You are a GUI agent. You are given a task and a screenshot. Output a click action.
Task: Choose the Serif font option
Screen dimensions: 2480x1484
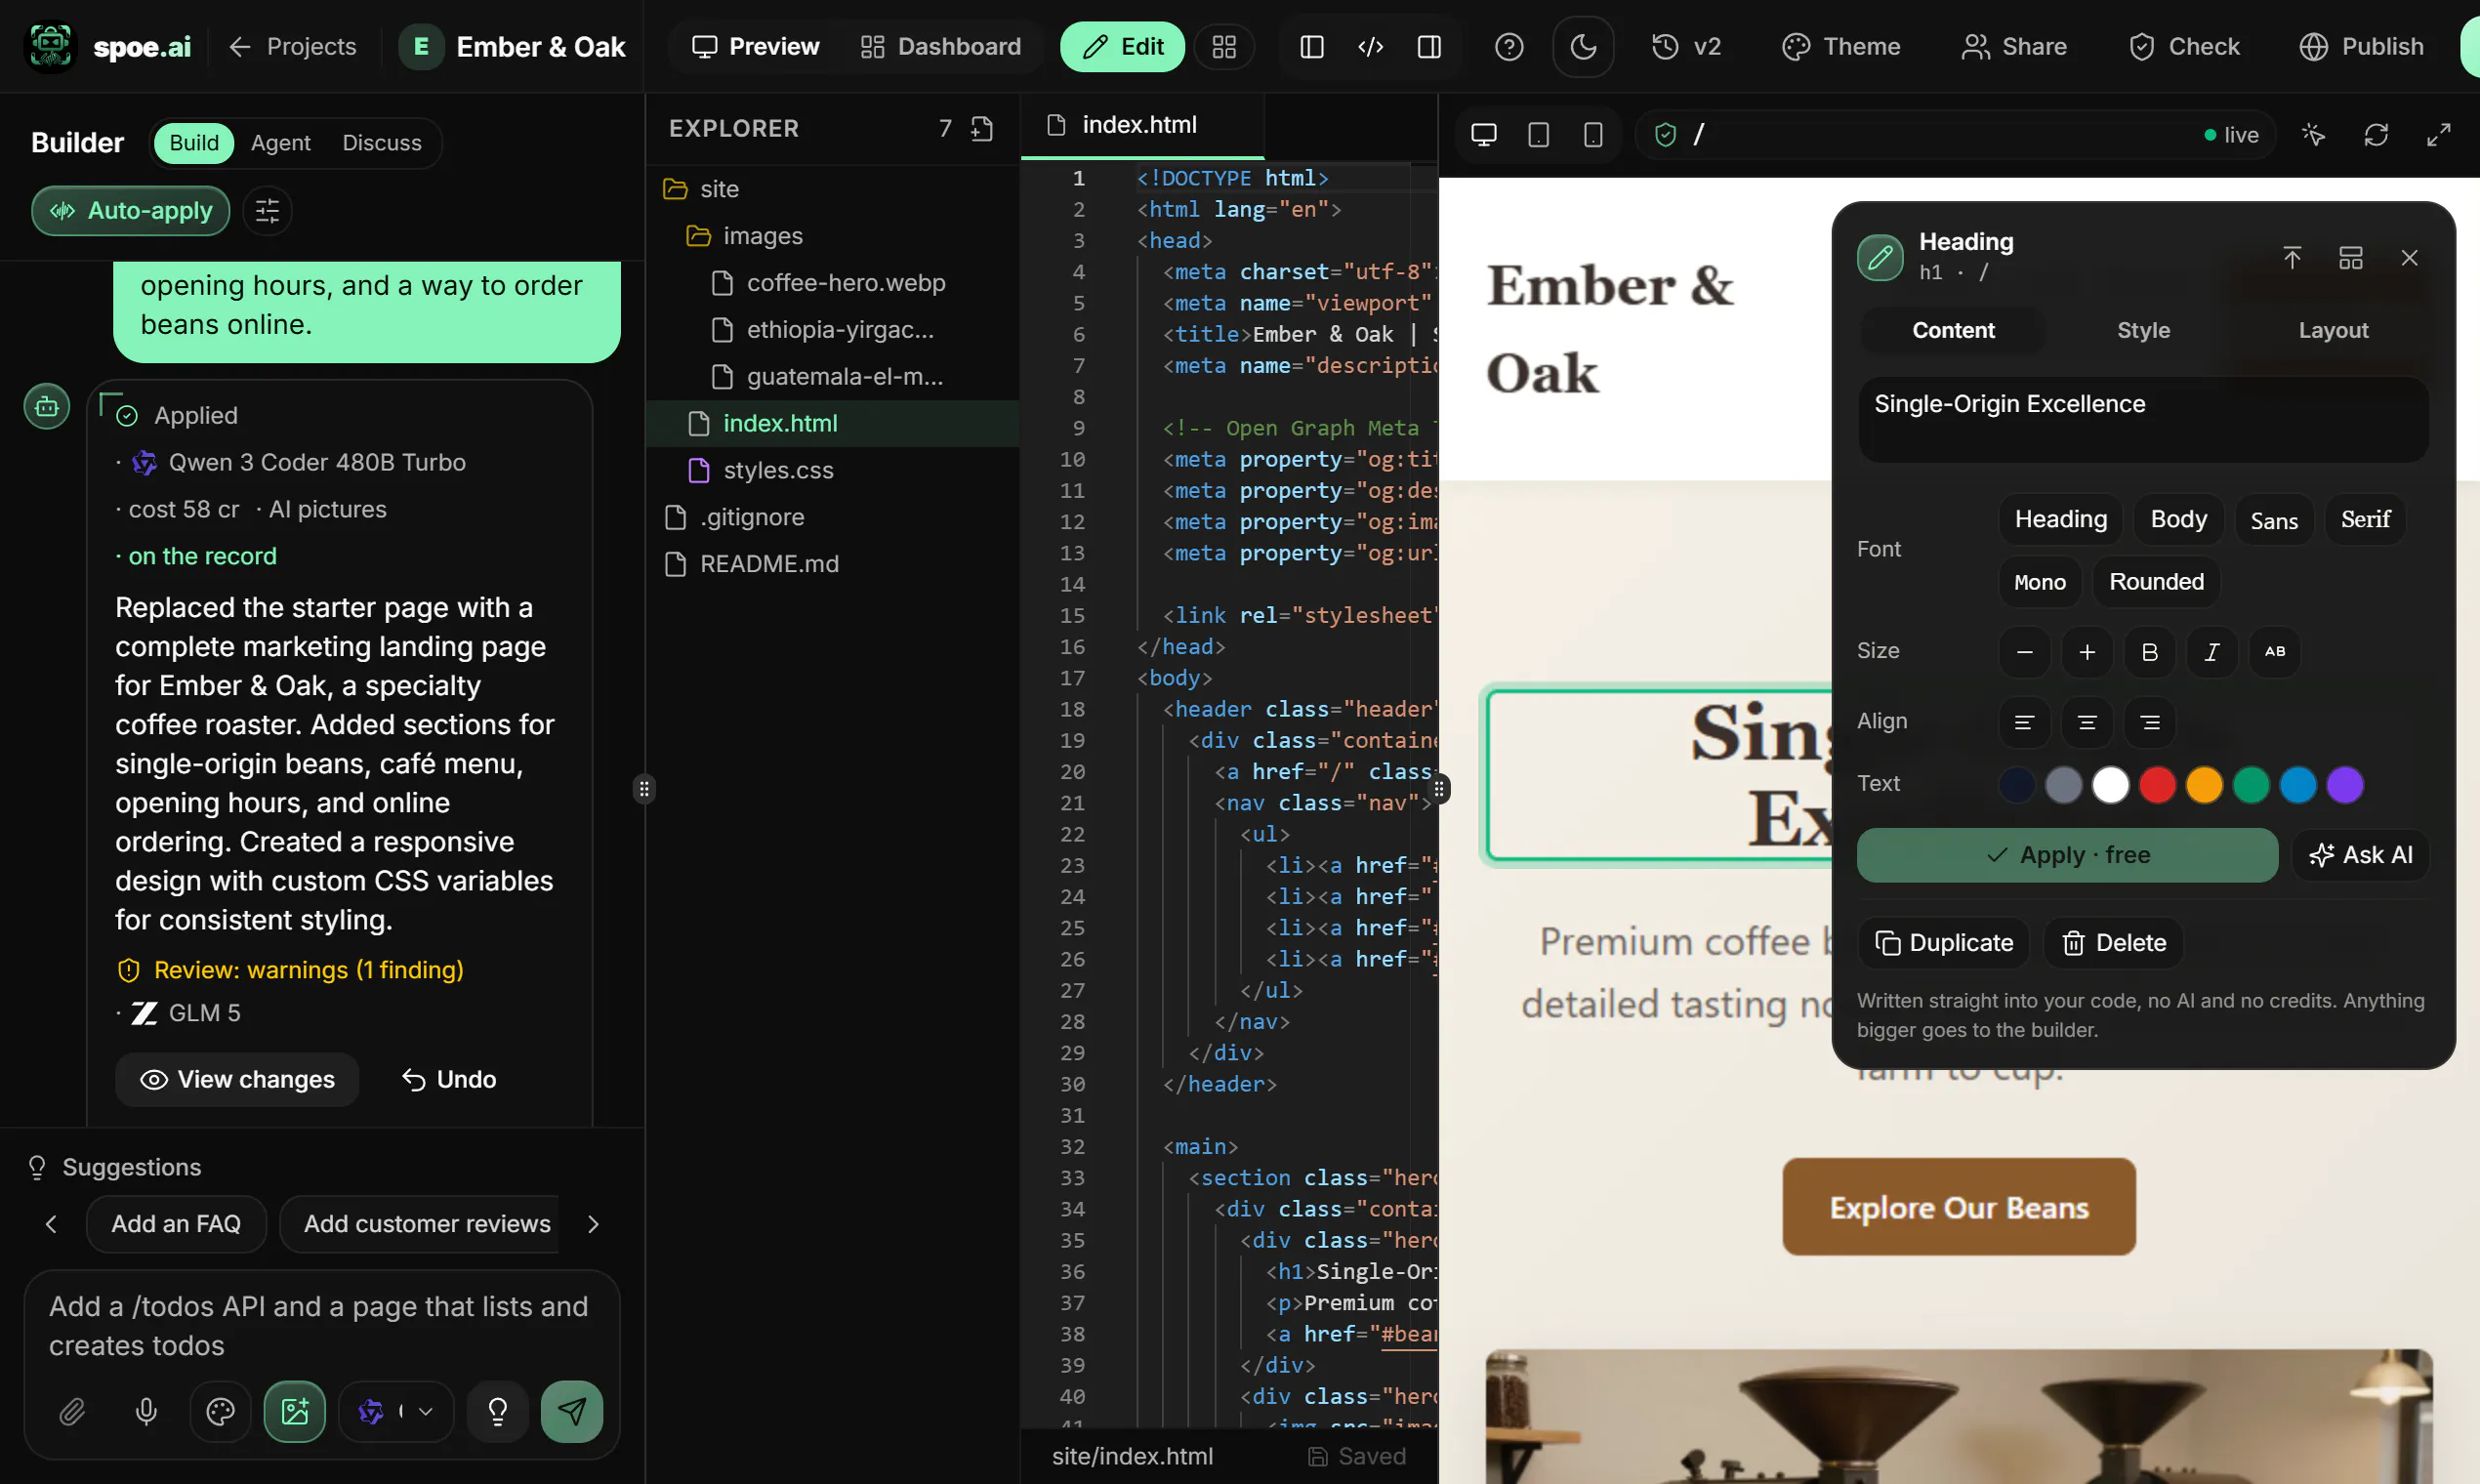(x=2365, y=519)
